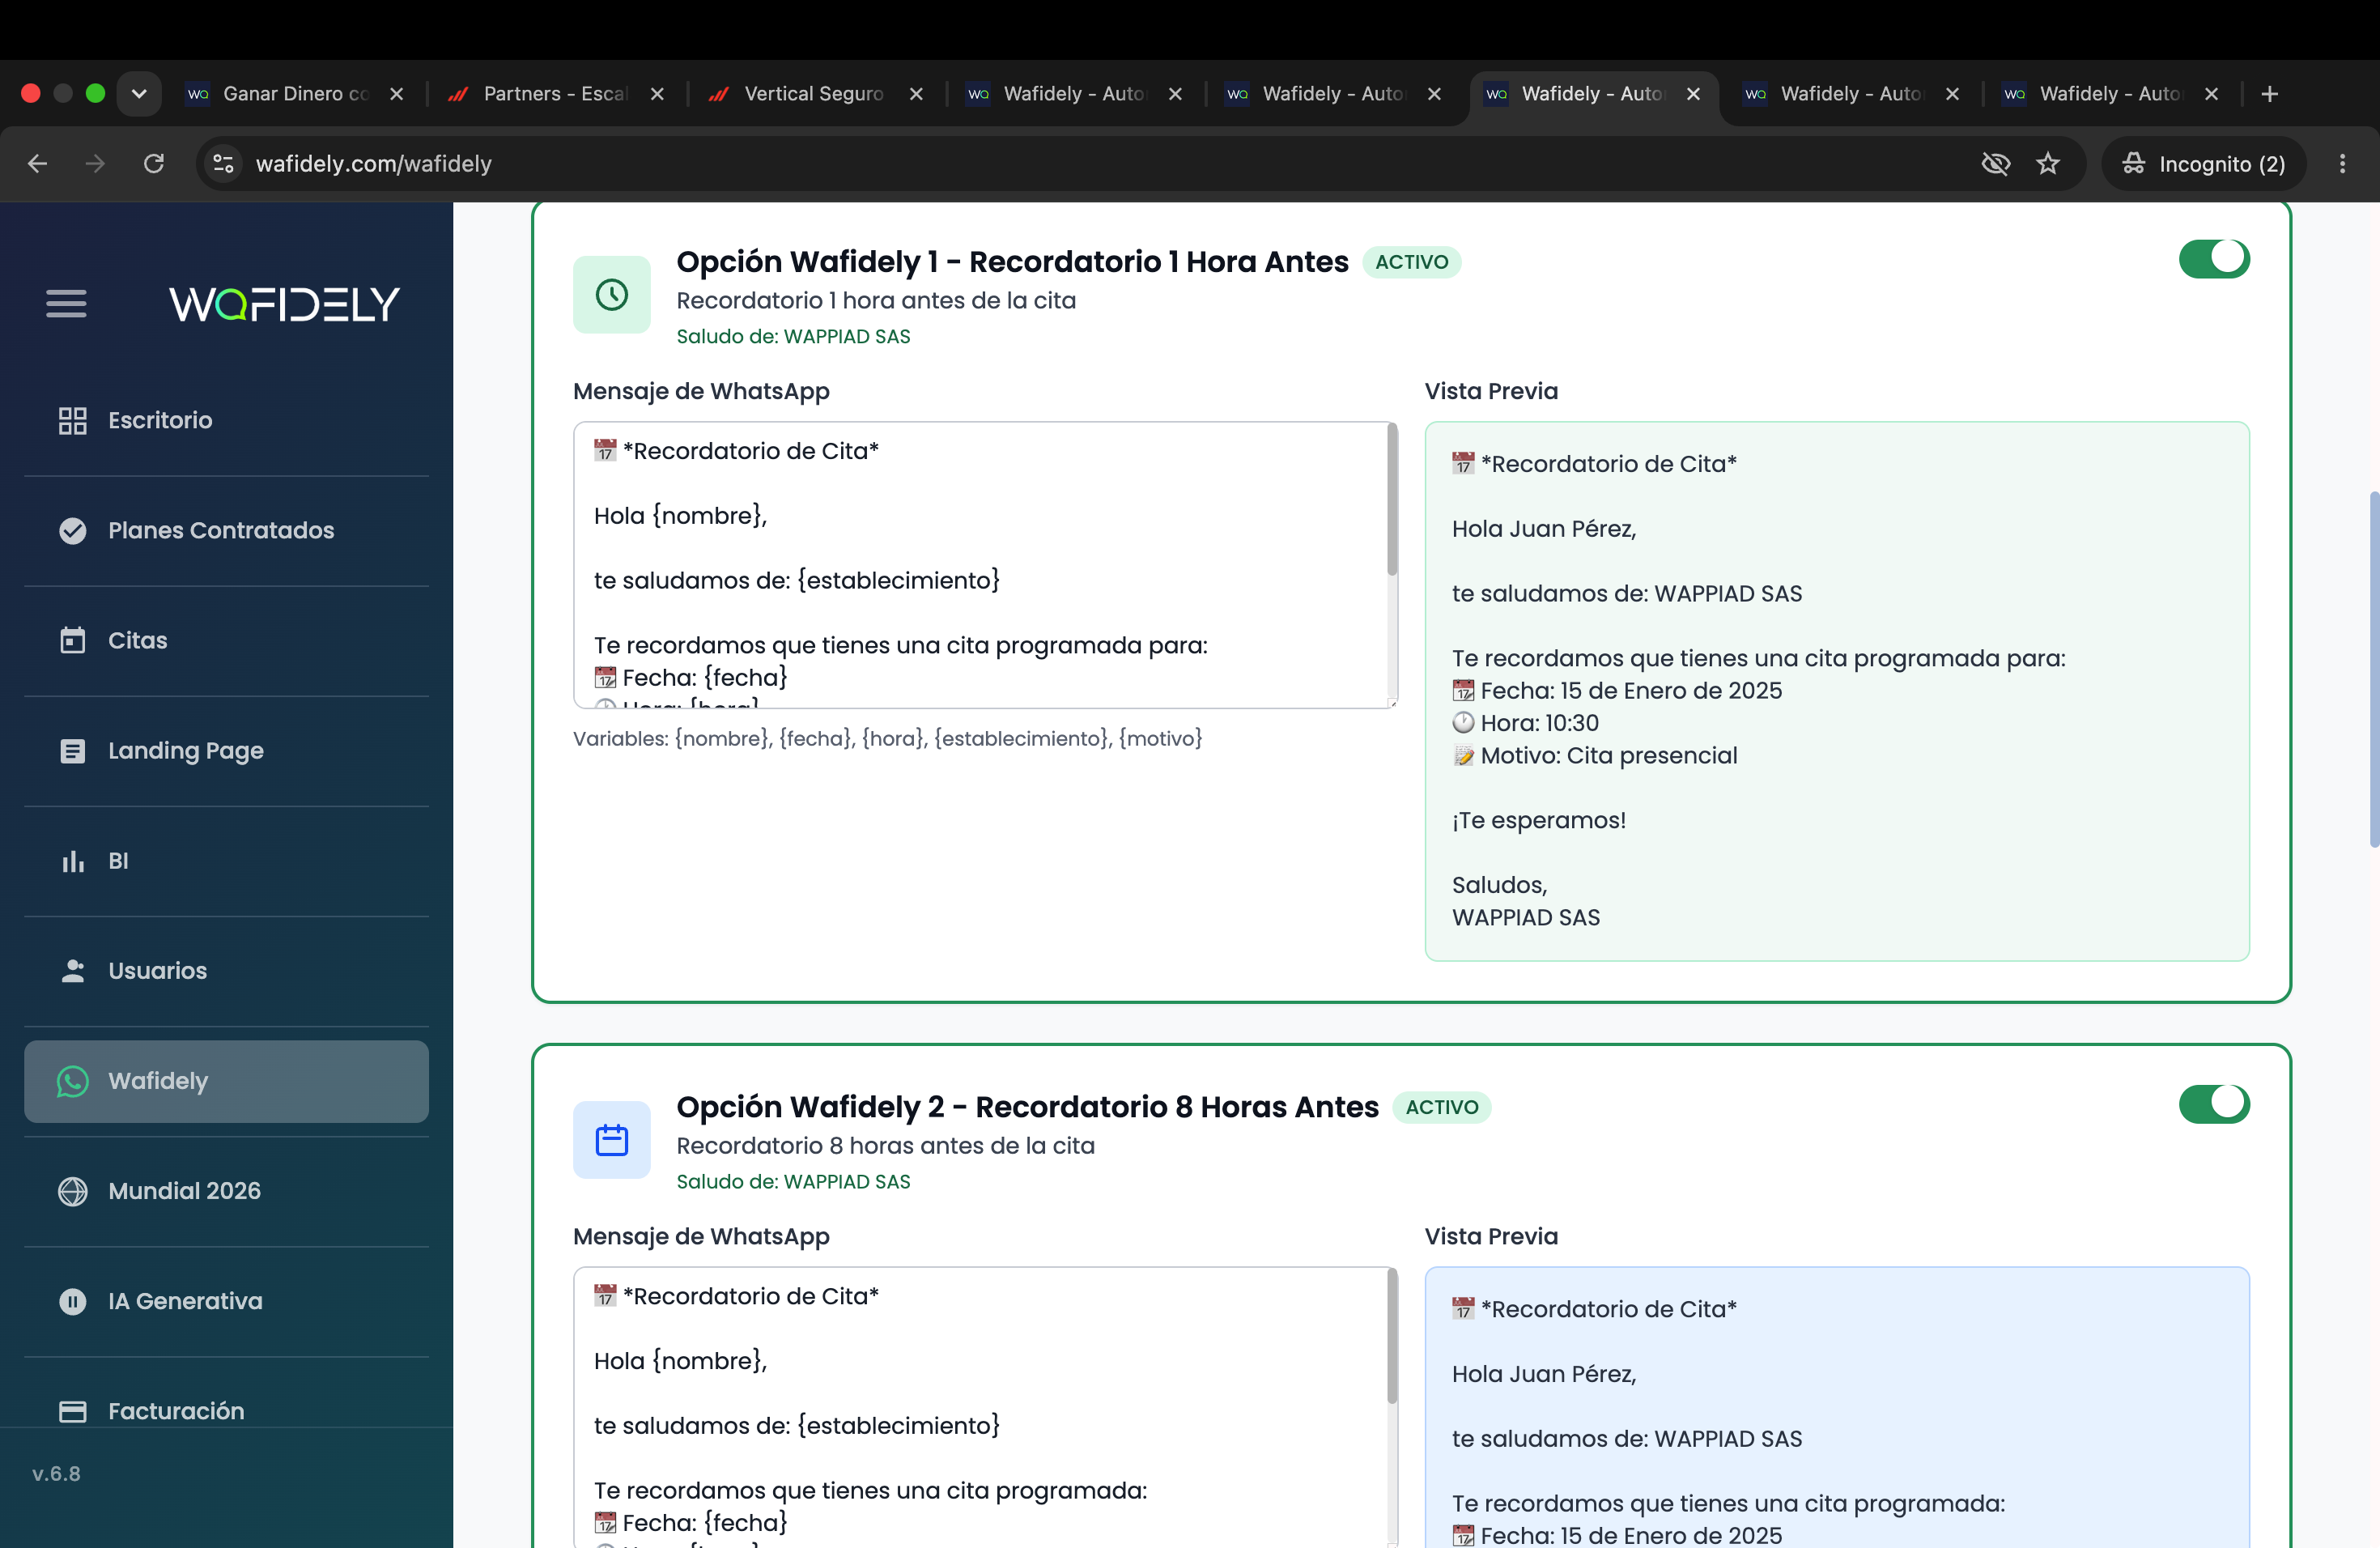Reload the page with the refresh icon
This screenshot has height=1548, width=2380.
pos(153,163)
